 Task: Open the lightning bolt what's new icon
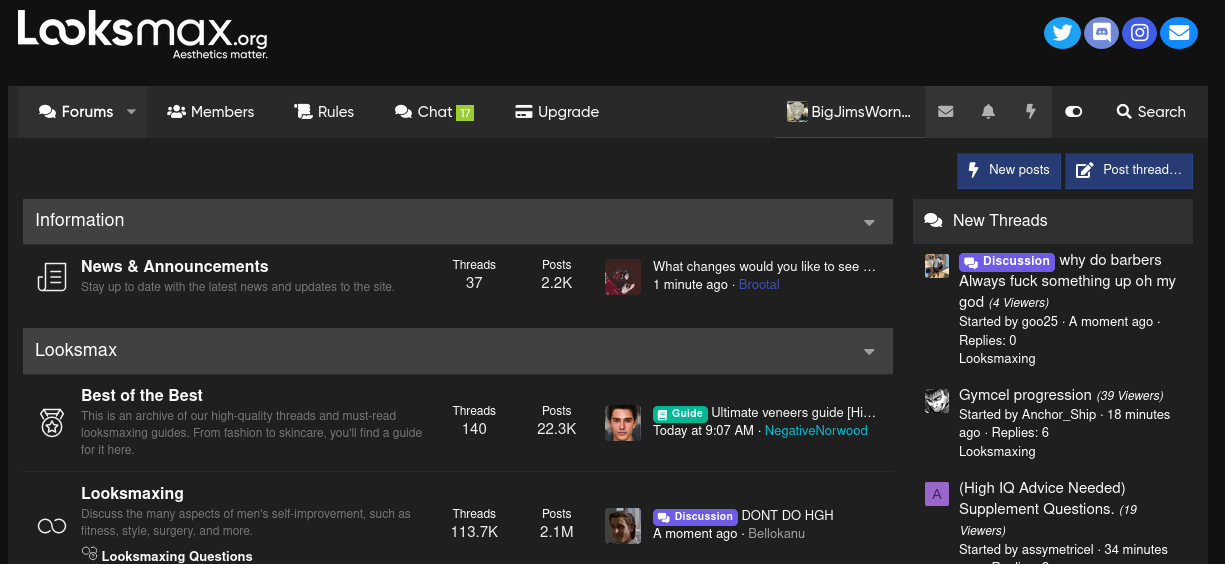(1030, 112)
